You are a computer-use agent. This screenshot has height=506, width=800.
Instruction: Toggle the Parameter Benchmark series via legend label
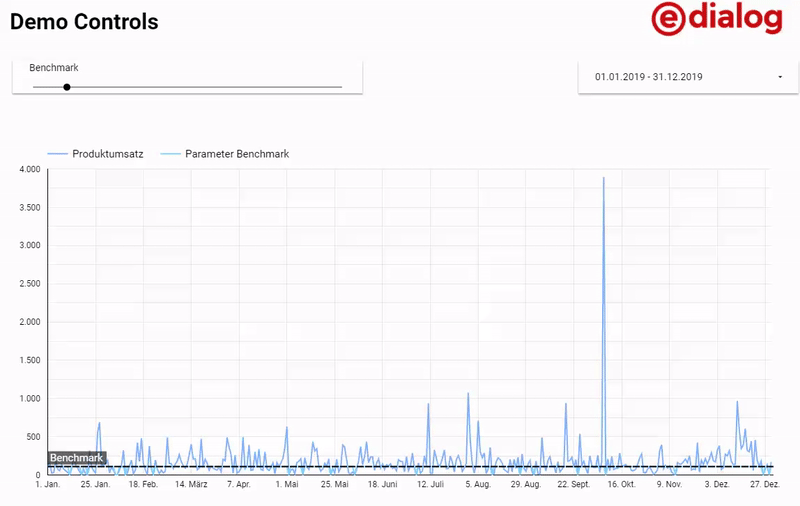(x=237, y=154)
